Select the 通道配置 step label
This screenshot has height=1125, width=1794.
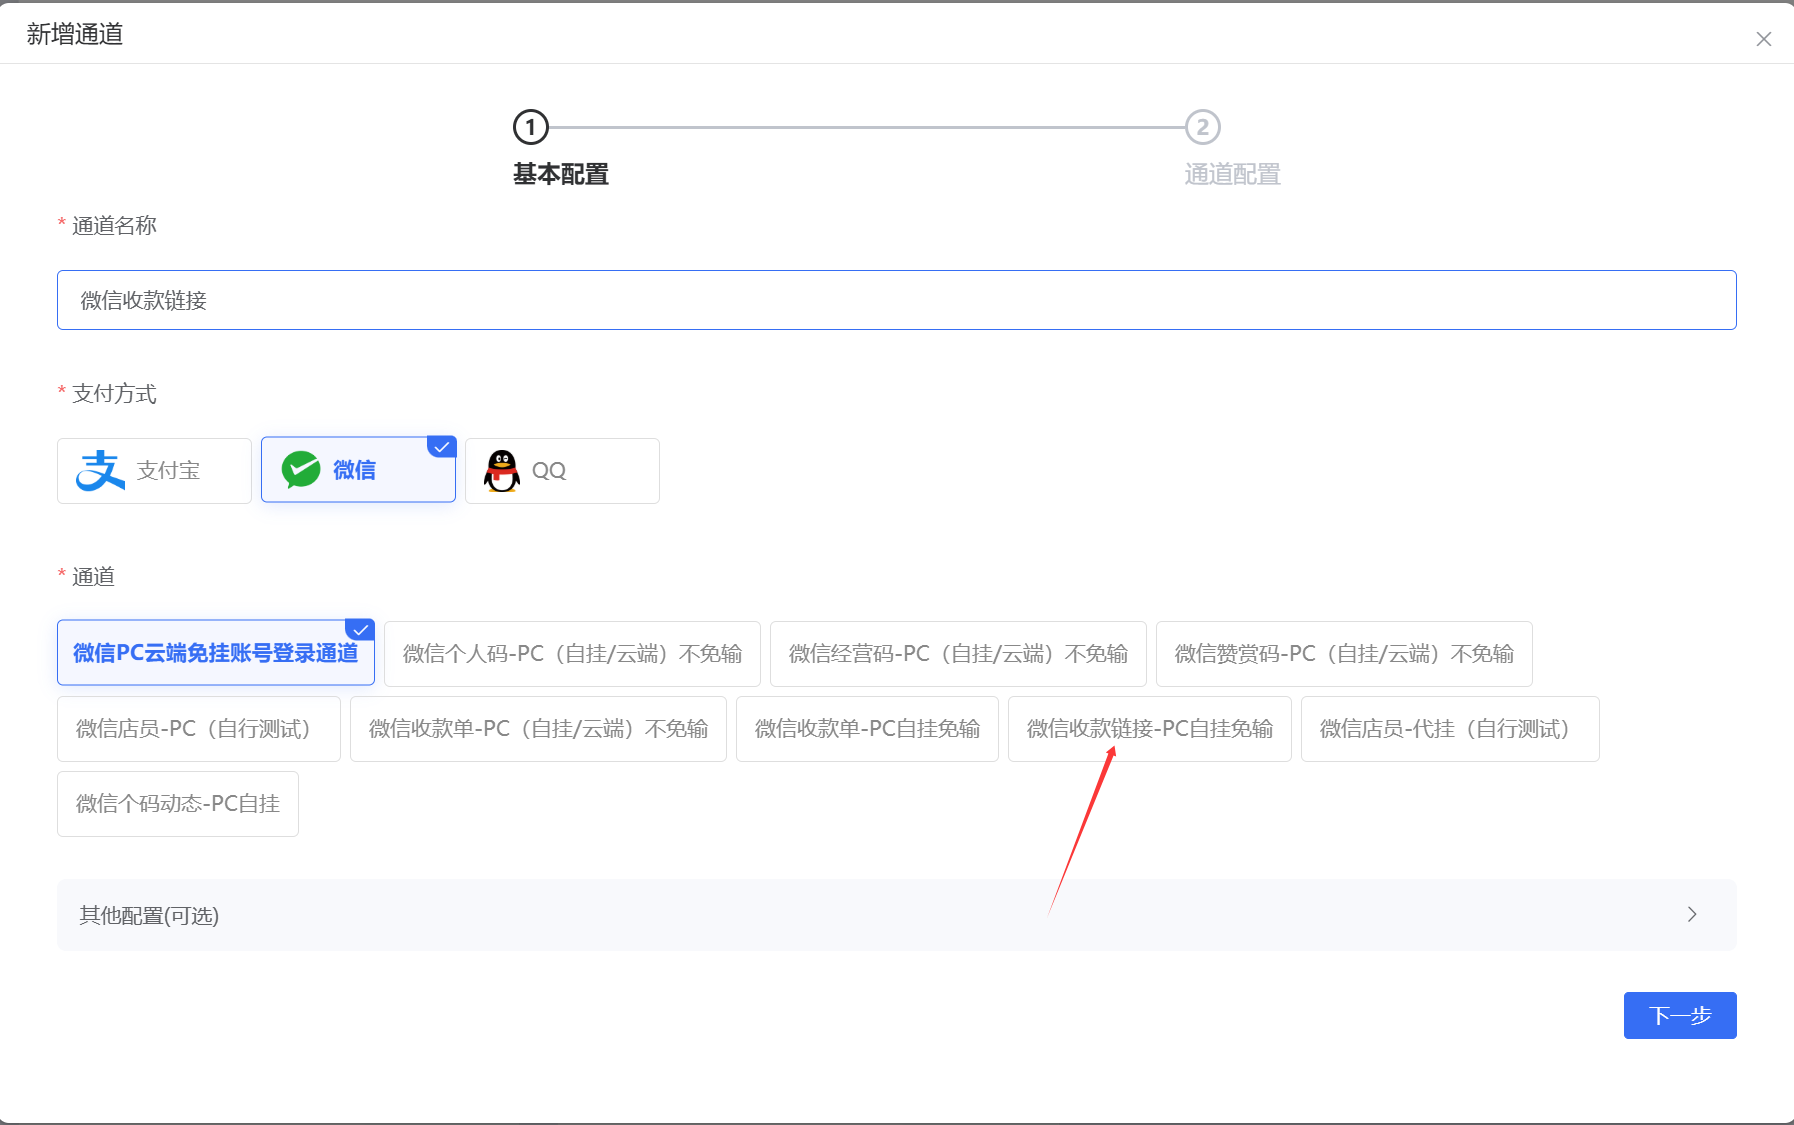coord(1232,174)
